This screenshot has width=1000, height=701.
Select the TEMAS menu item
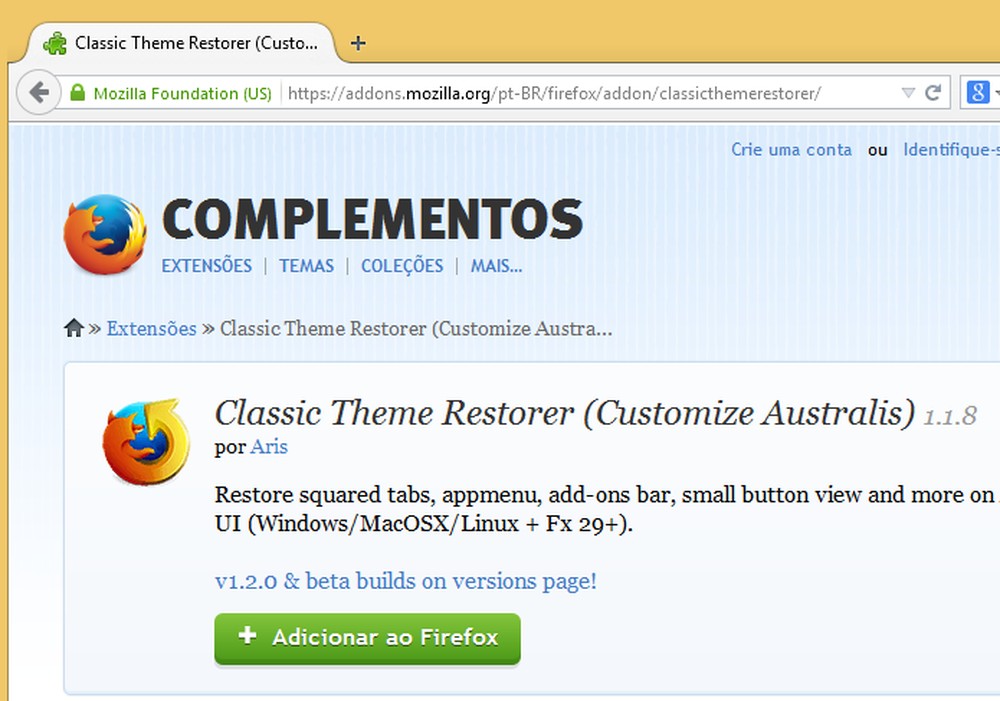(x=306, y=266)
